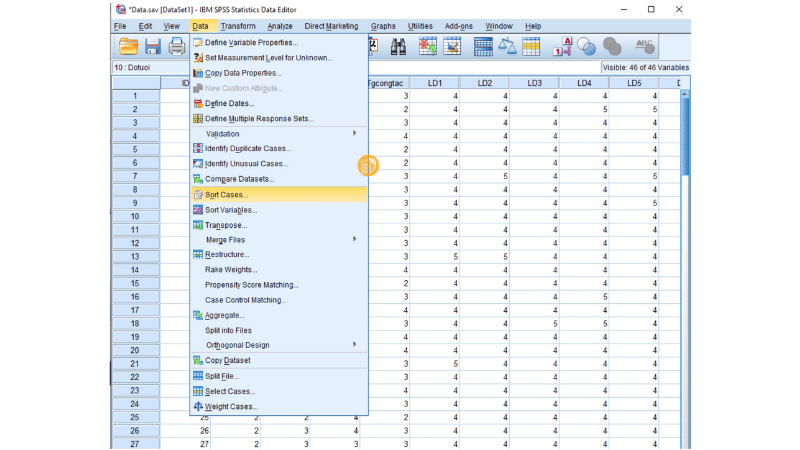Image resolution: width=800 pixels, height=450 pixels.
Task: Select the LD1 column header
Action: 435,83
